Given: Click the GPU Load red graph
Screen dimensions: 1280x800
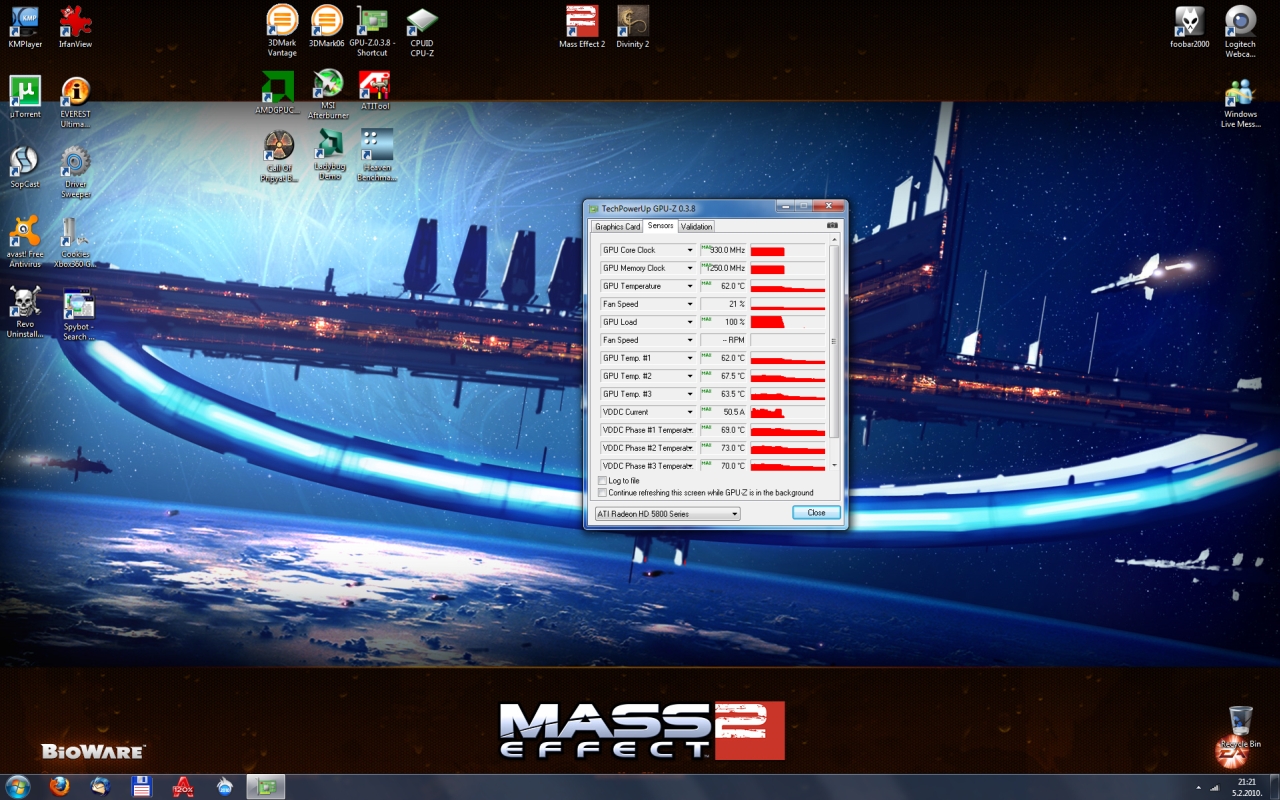Looking at the screenshot, I should (788, 322).
